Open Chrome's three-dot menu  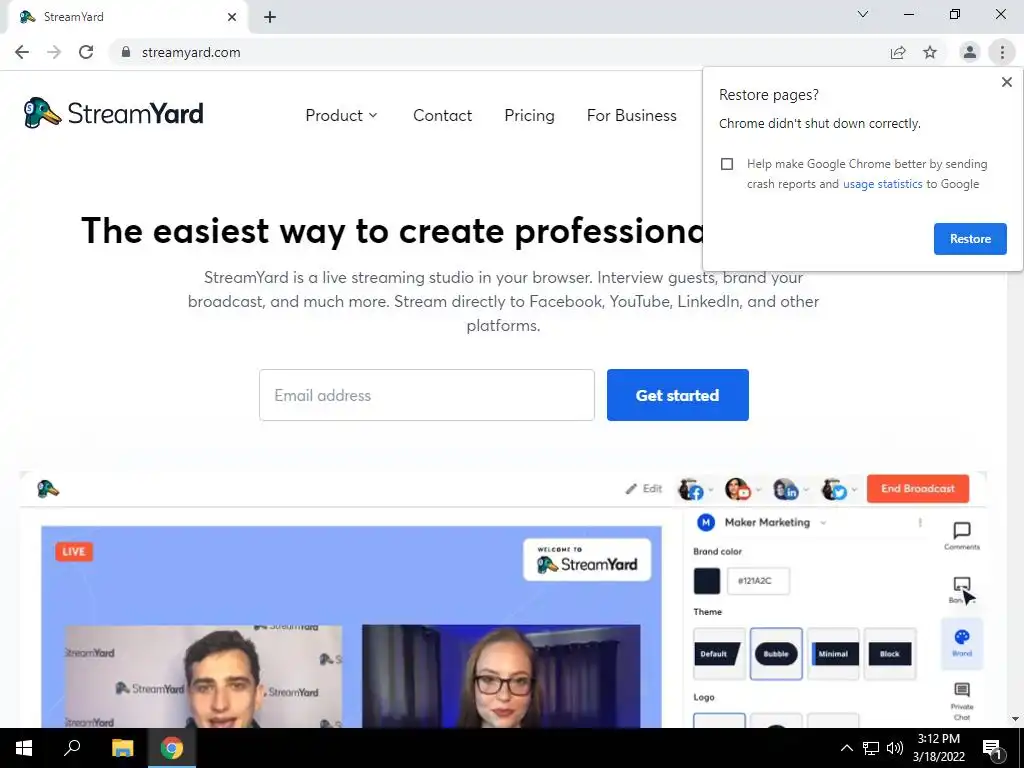click(1002, 52)
